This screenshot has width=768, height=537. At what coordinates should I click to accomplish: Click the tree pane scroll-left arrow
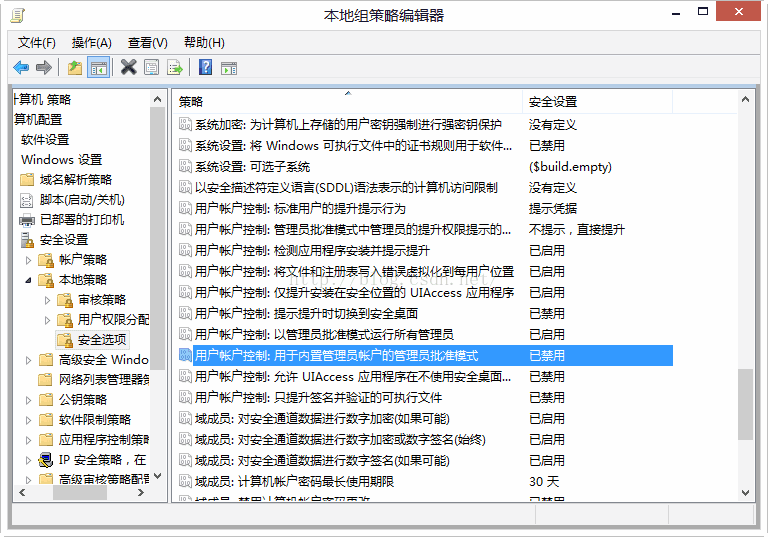(22, 492)
